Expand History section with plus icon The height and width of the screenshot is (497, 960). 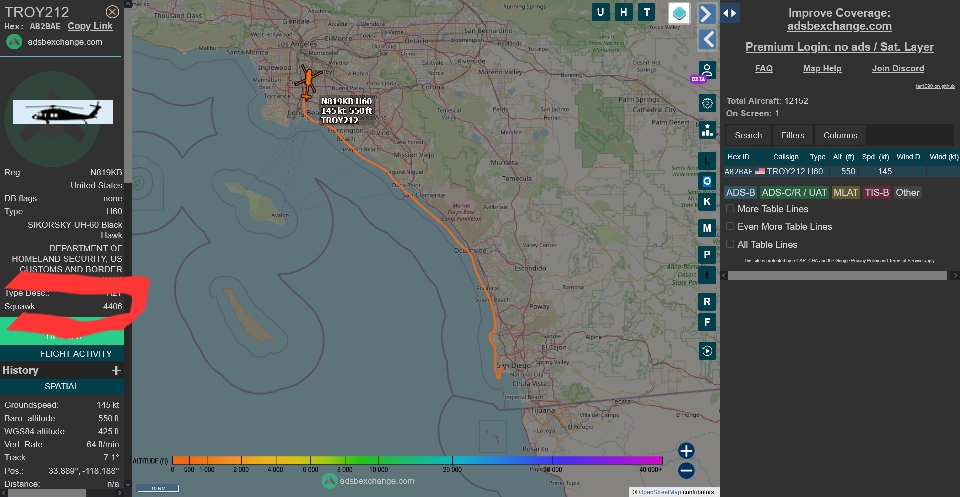coord(116,370)
